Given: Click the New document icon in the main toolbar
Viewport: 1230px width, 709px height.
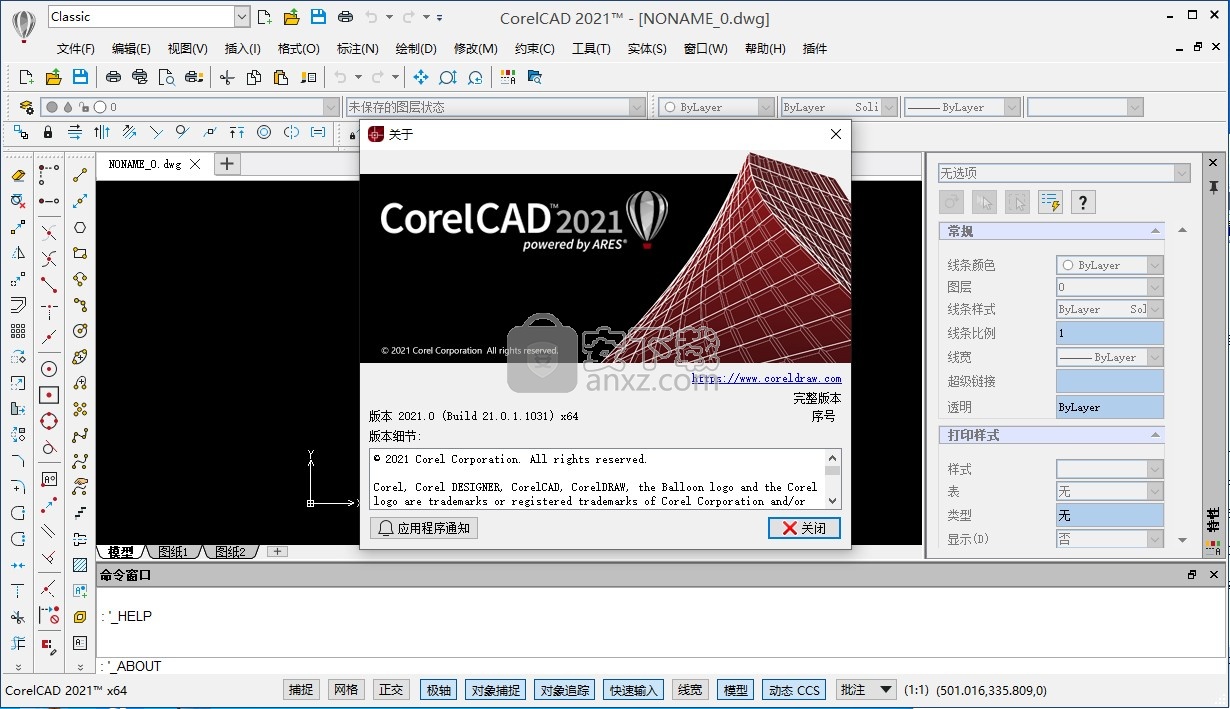Looking at the screenshot, I should [x=27, y=77].
